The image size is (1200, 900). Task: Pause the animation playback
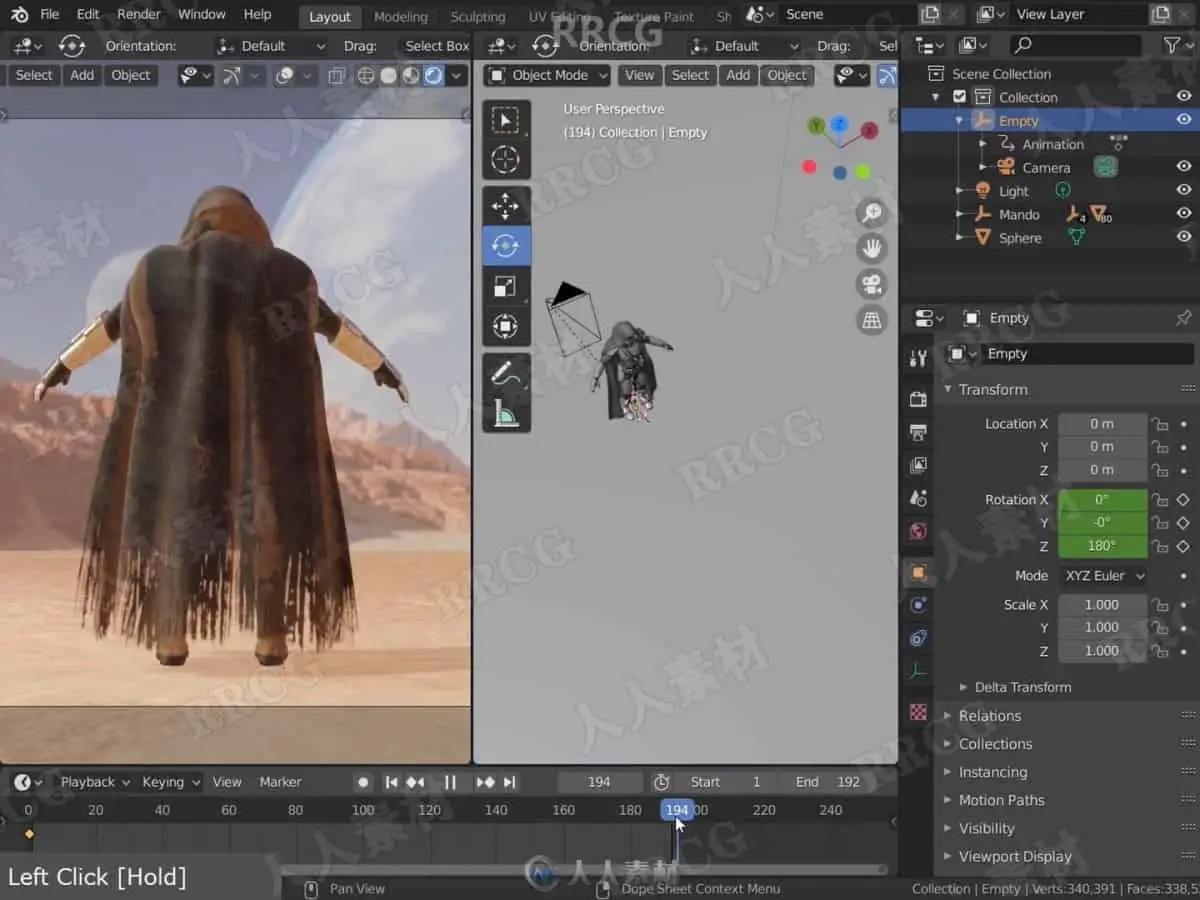(450, 782)
